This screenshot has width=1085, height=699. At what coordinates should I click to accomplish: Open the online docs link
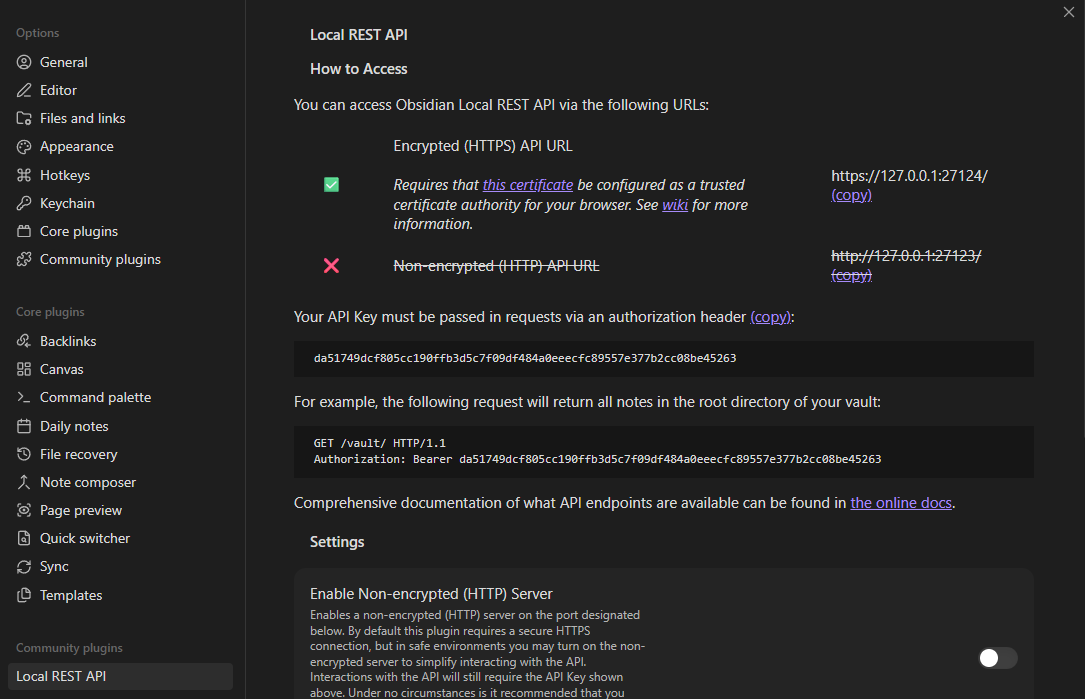pos(901,503)
